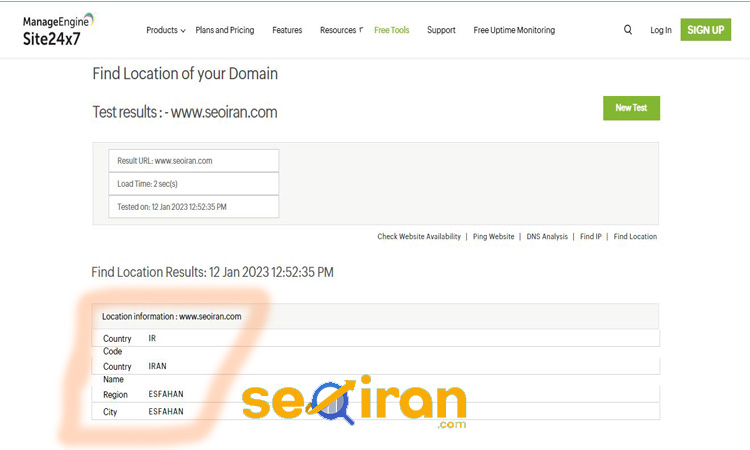The image size is (750, 450).
Task: Open the Find IP tool link
Action: [x=591, y=236]
